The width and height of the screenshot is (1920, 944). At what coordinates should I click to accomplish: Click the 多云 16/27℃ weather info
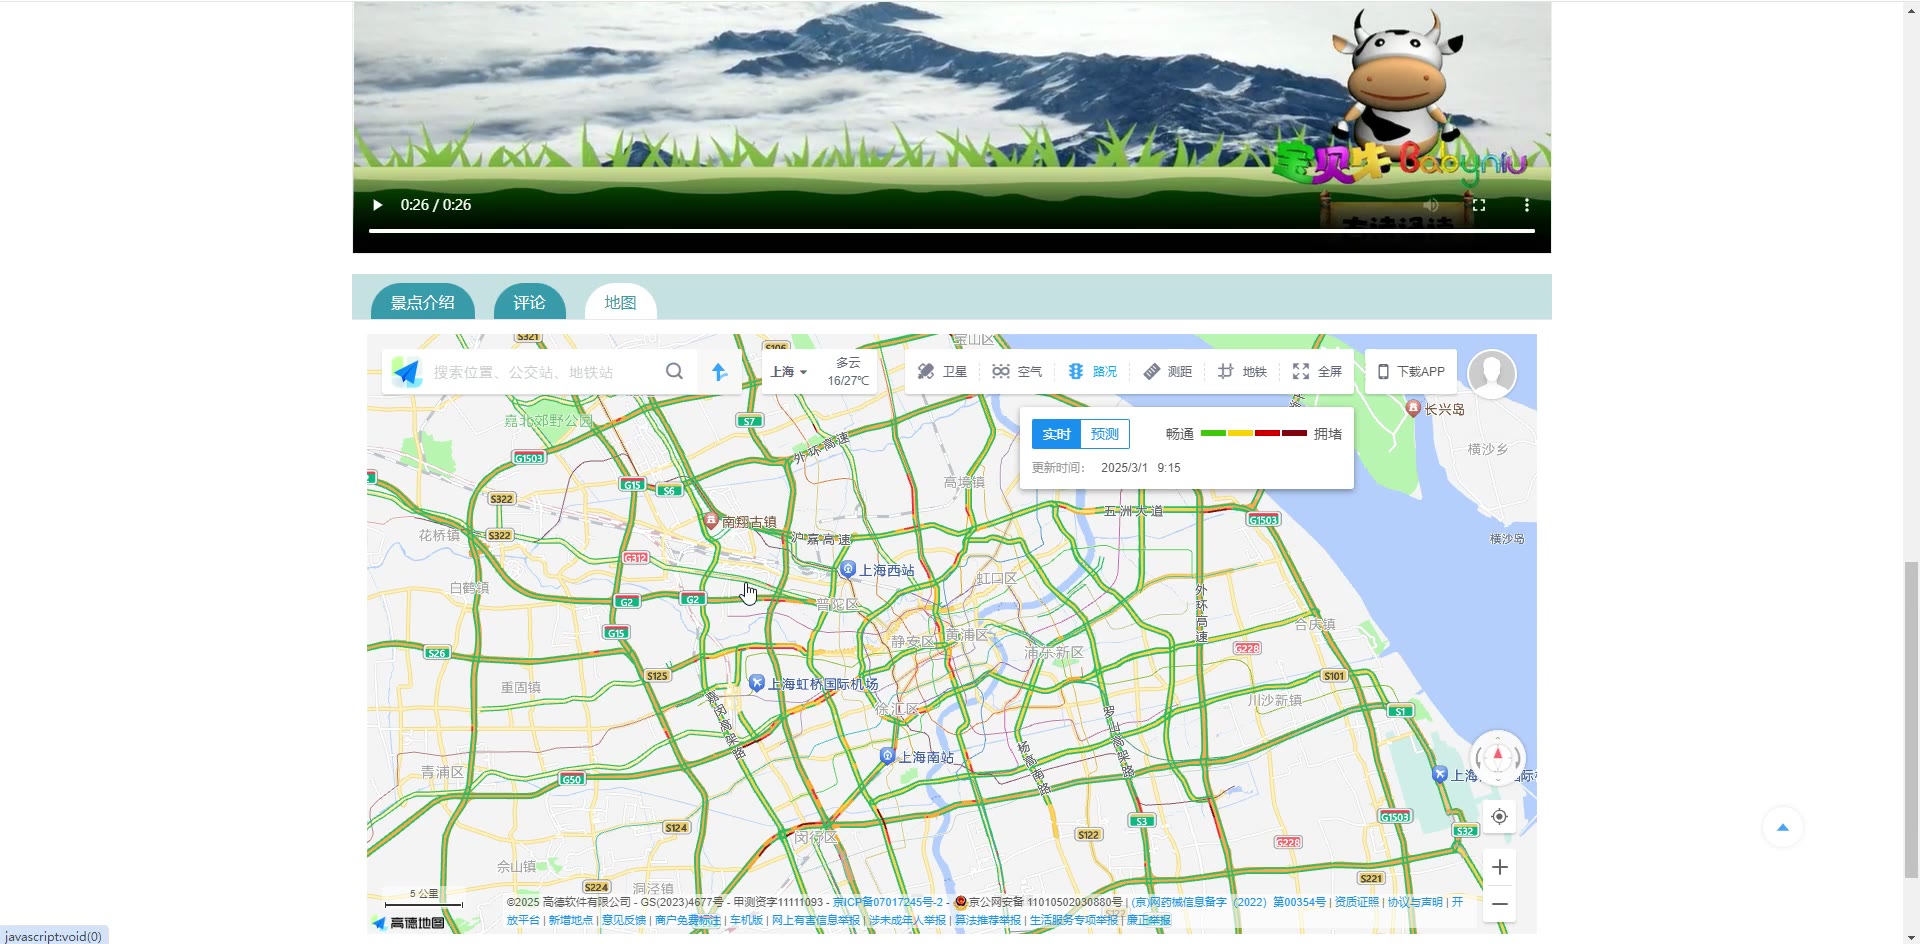pos(848,371)
